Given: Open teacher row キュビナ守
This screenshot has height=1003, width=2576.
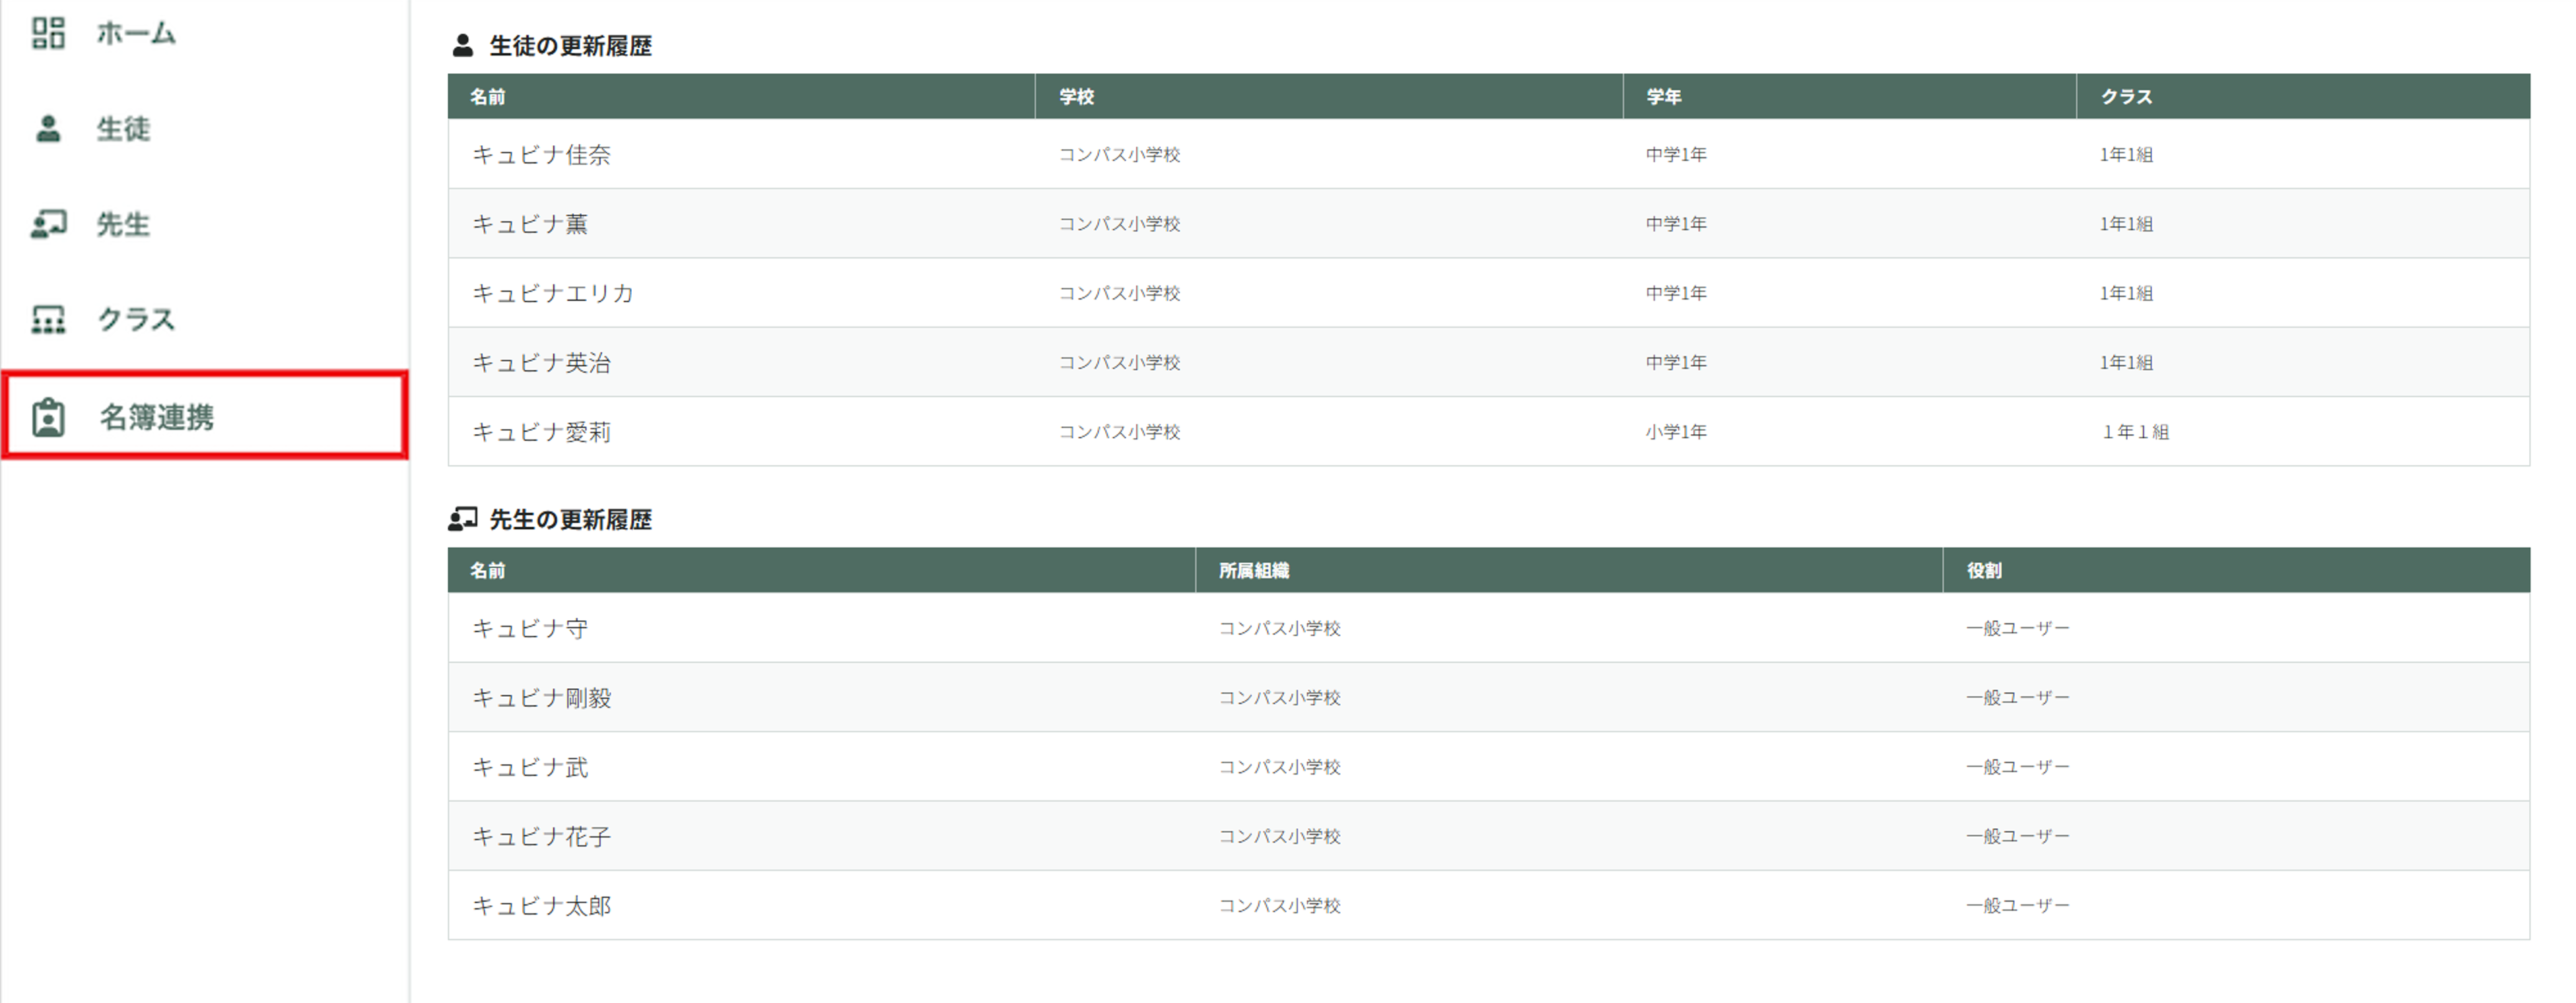Looking at the screenshot, I should click(x=530, y=628).
